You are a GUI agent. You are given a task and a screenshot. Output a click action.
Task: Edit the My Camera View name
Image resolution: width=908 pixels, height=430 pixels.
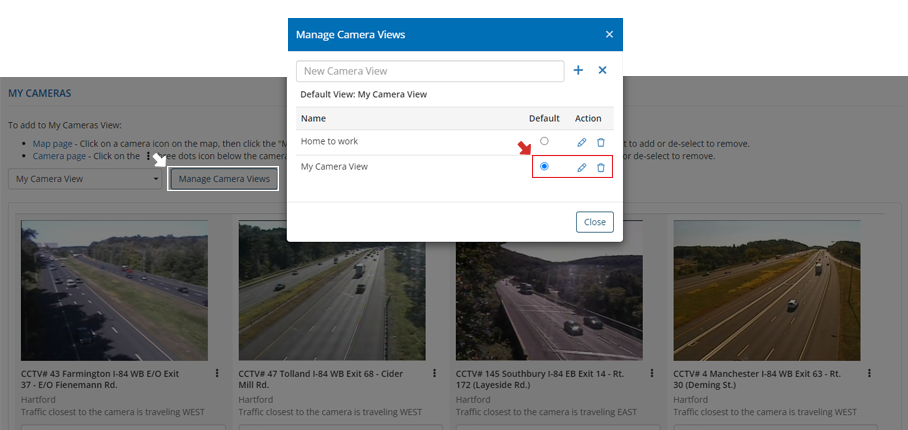(582, 167)
